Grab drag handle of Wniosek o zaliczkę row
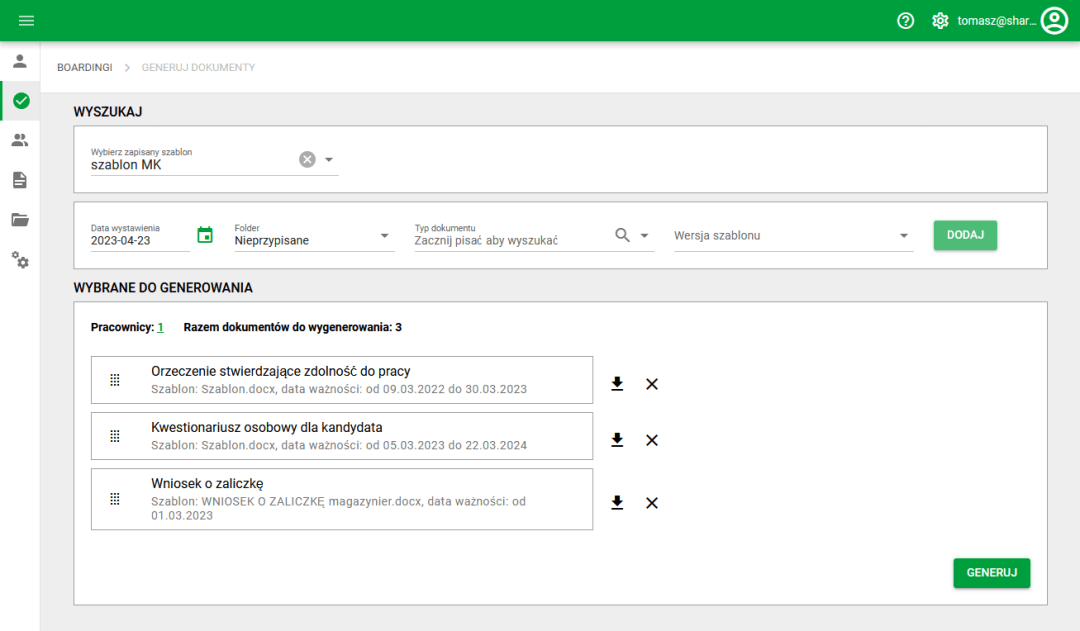 tap(115, 499)
